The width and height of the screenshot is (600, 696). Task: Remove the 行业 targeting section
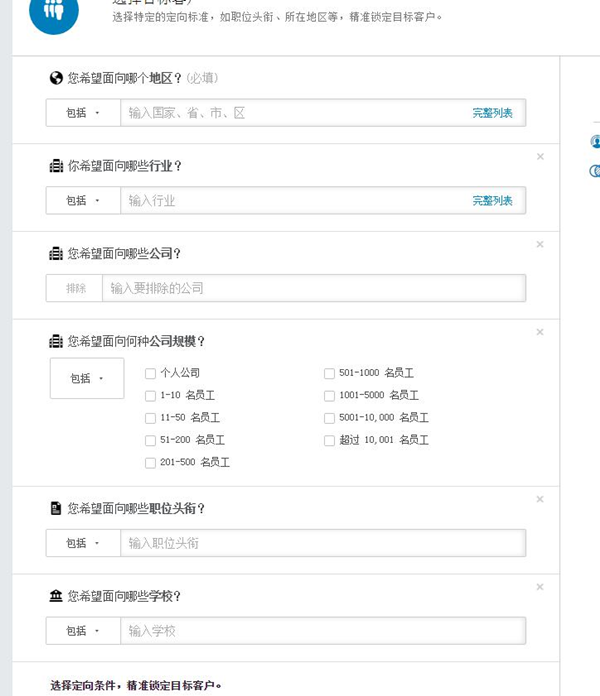[540, 156]
